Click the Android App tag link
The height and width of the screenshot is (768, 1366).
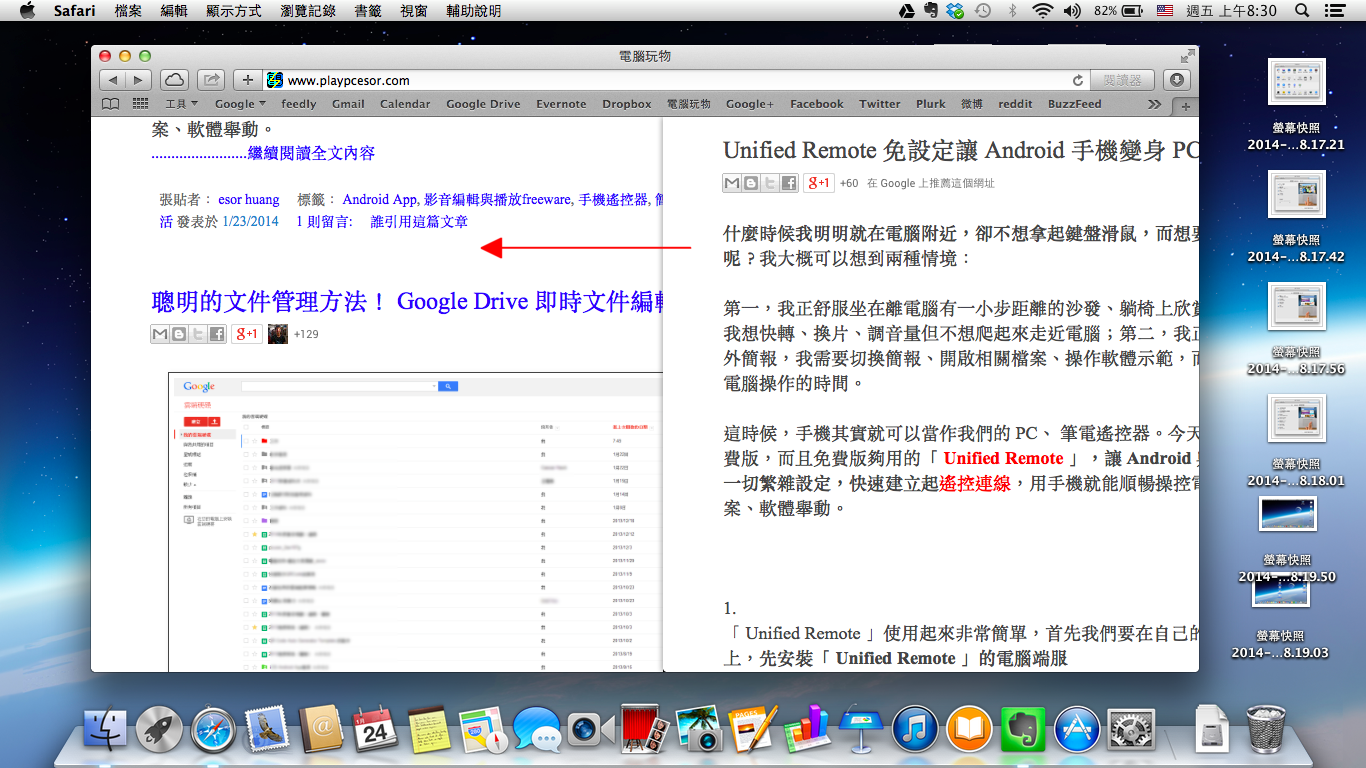[x=380, y=199]
